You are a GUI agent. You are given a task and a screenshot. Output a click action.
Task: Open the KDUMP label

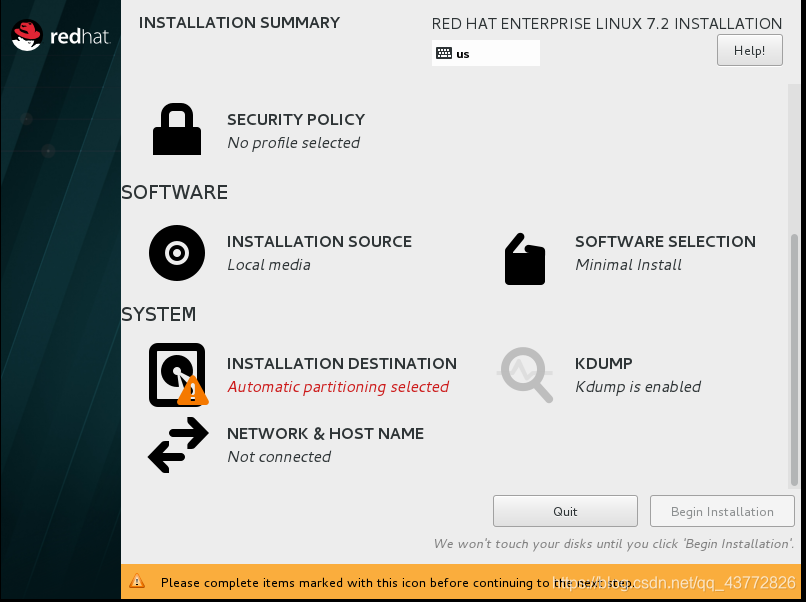603,363
